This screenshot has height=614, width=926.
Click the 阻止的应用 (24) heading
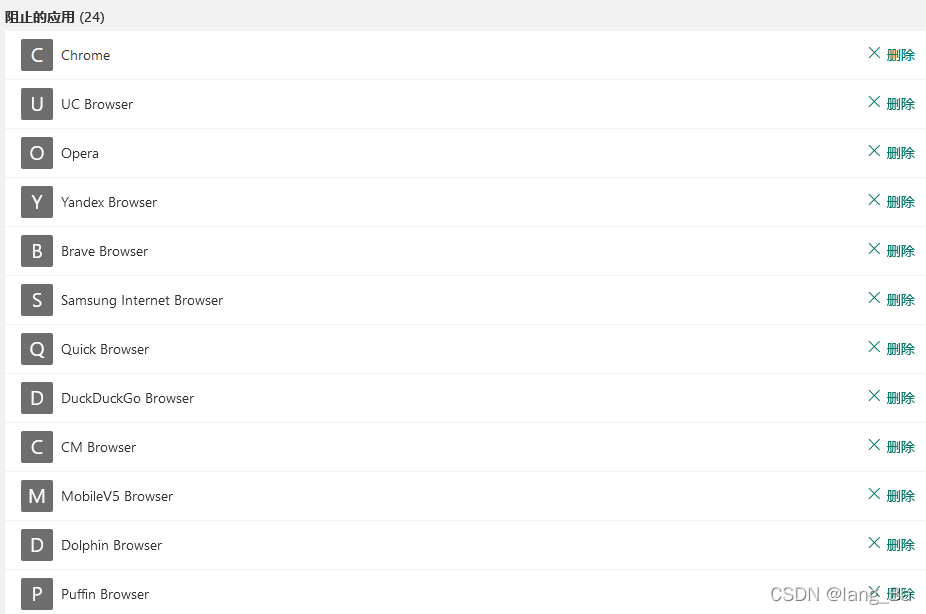(55, 17)
